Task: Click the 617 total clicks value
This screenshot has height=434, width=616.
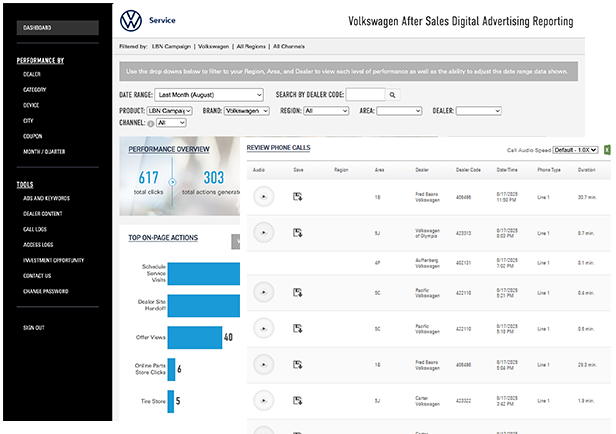Action: point(148,178)
